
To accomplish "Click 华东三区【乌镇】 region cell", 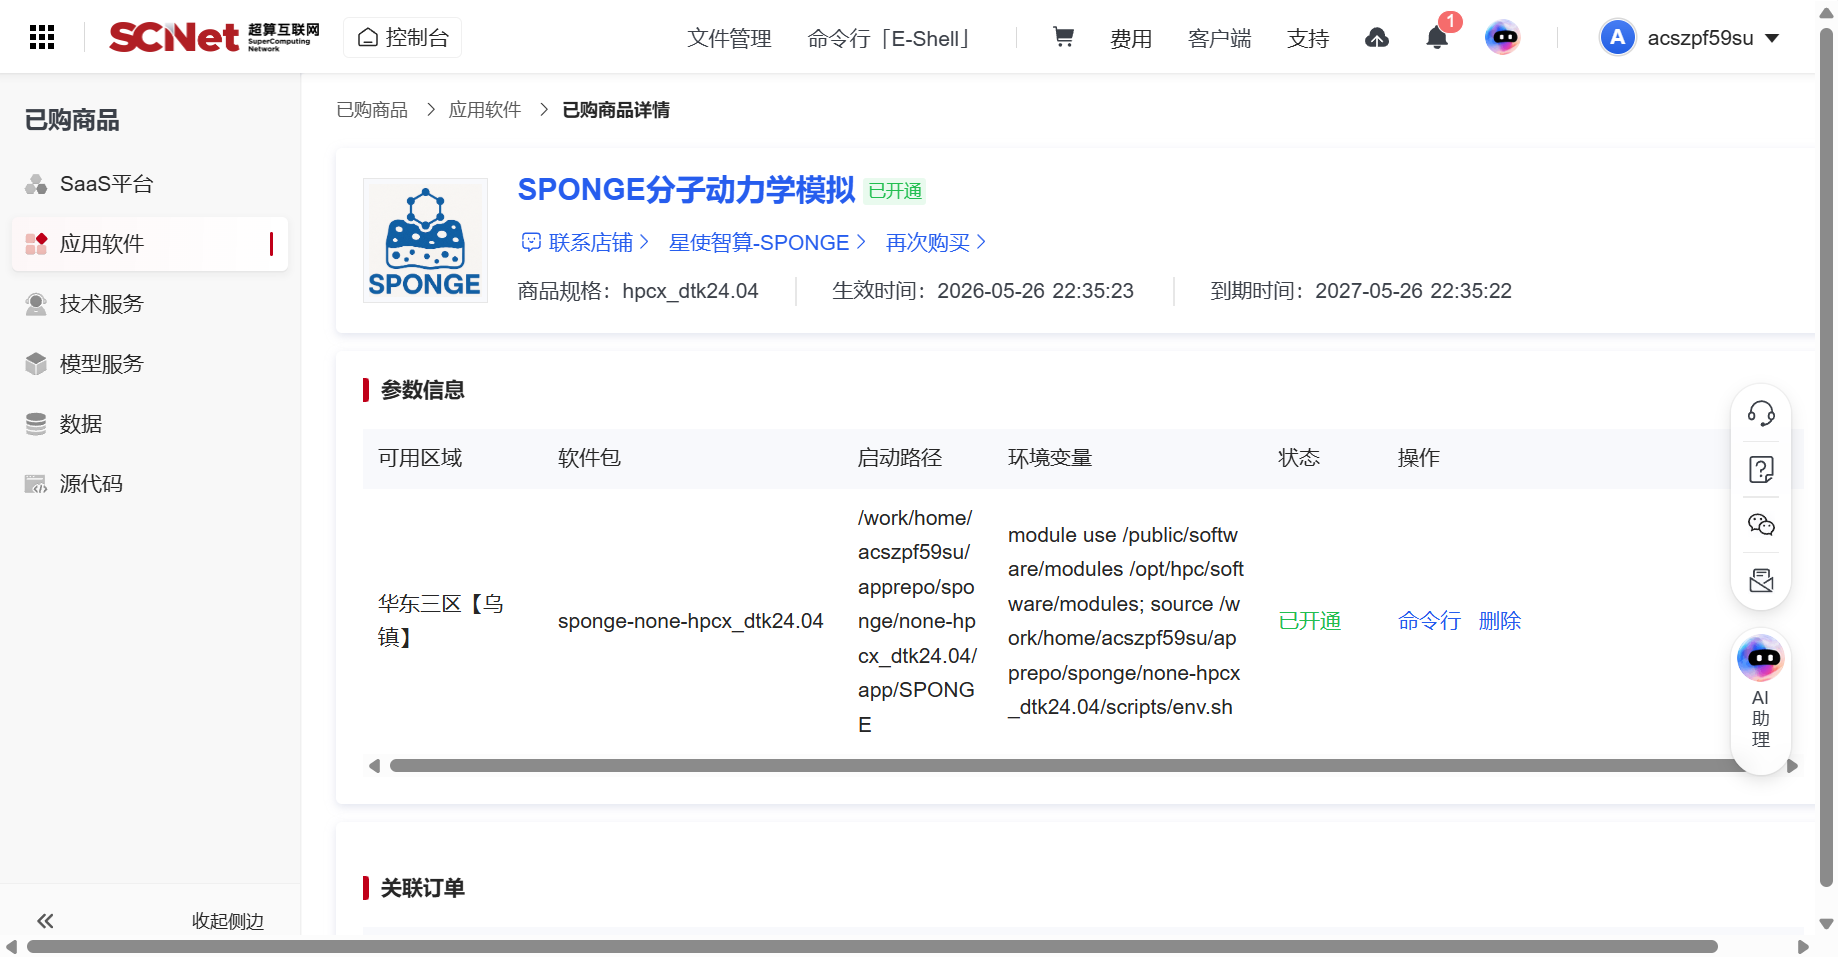I will click(x=441, y=620).
